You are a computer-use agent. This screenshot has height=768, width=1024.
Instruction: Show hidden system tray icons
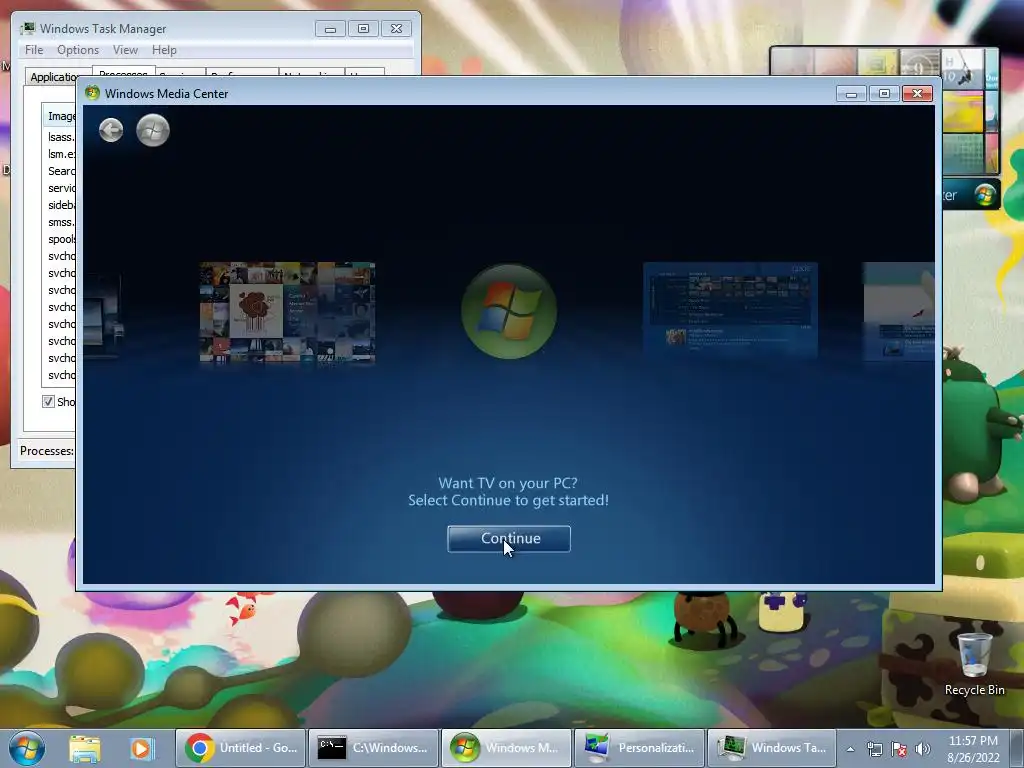(x=850, y=749)
